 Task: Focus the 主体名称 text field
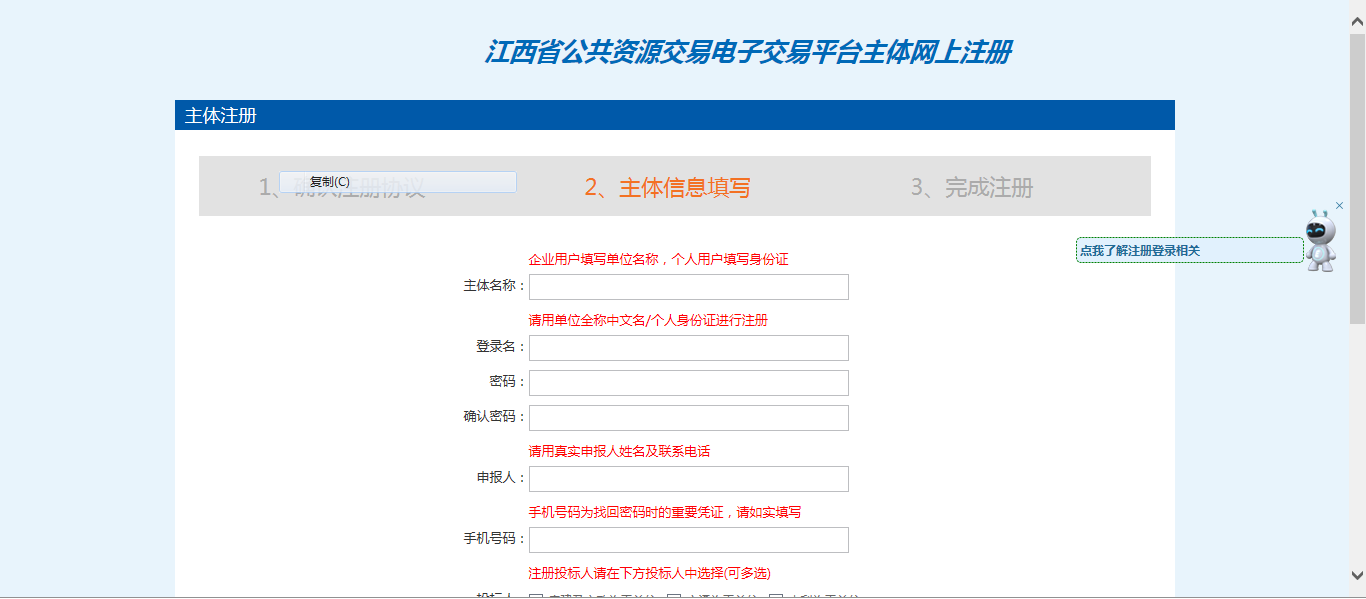[x=688, y=287]
